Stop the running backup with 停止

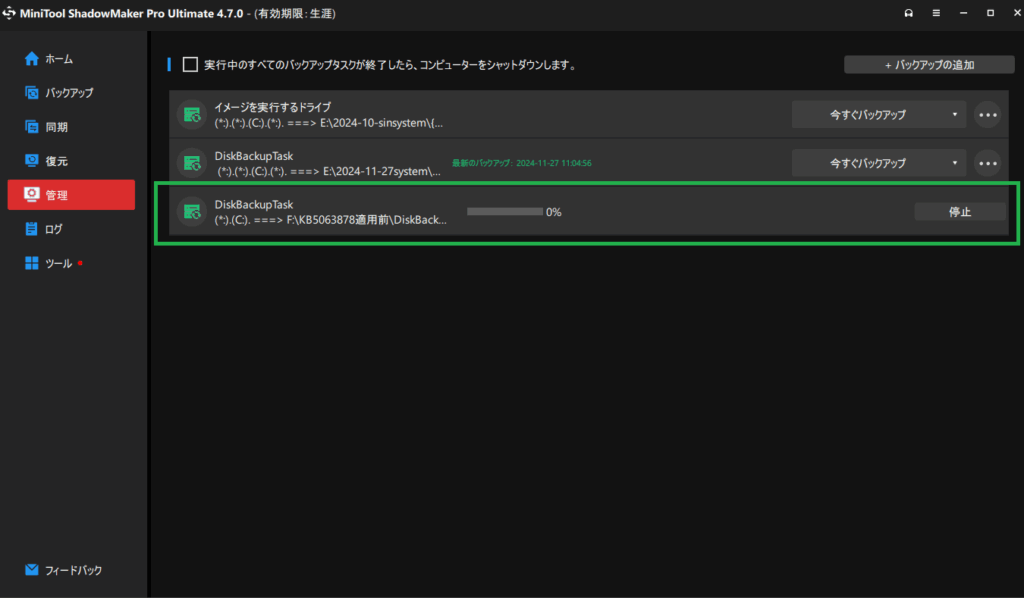click(959, 212)
